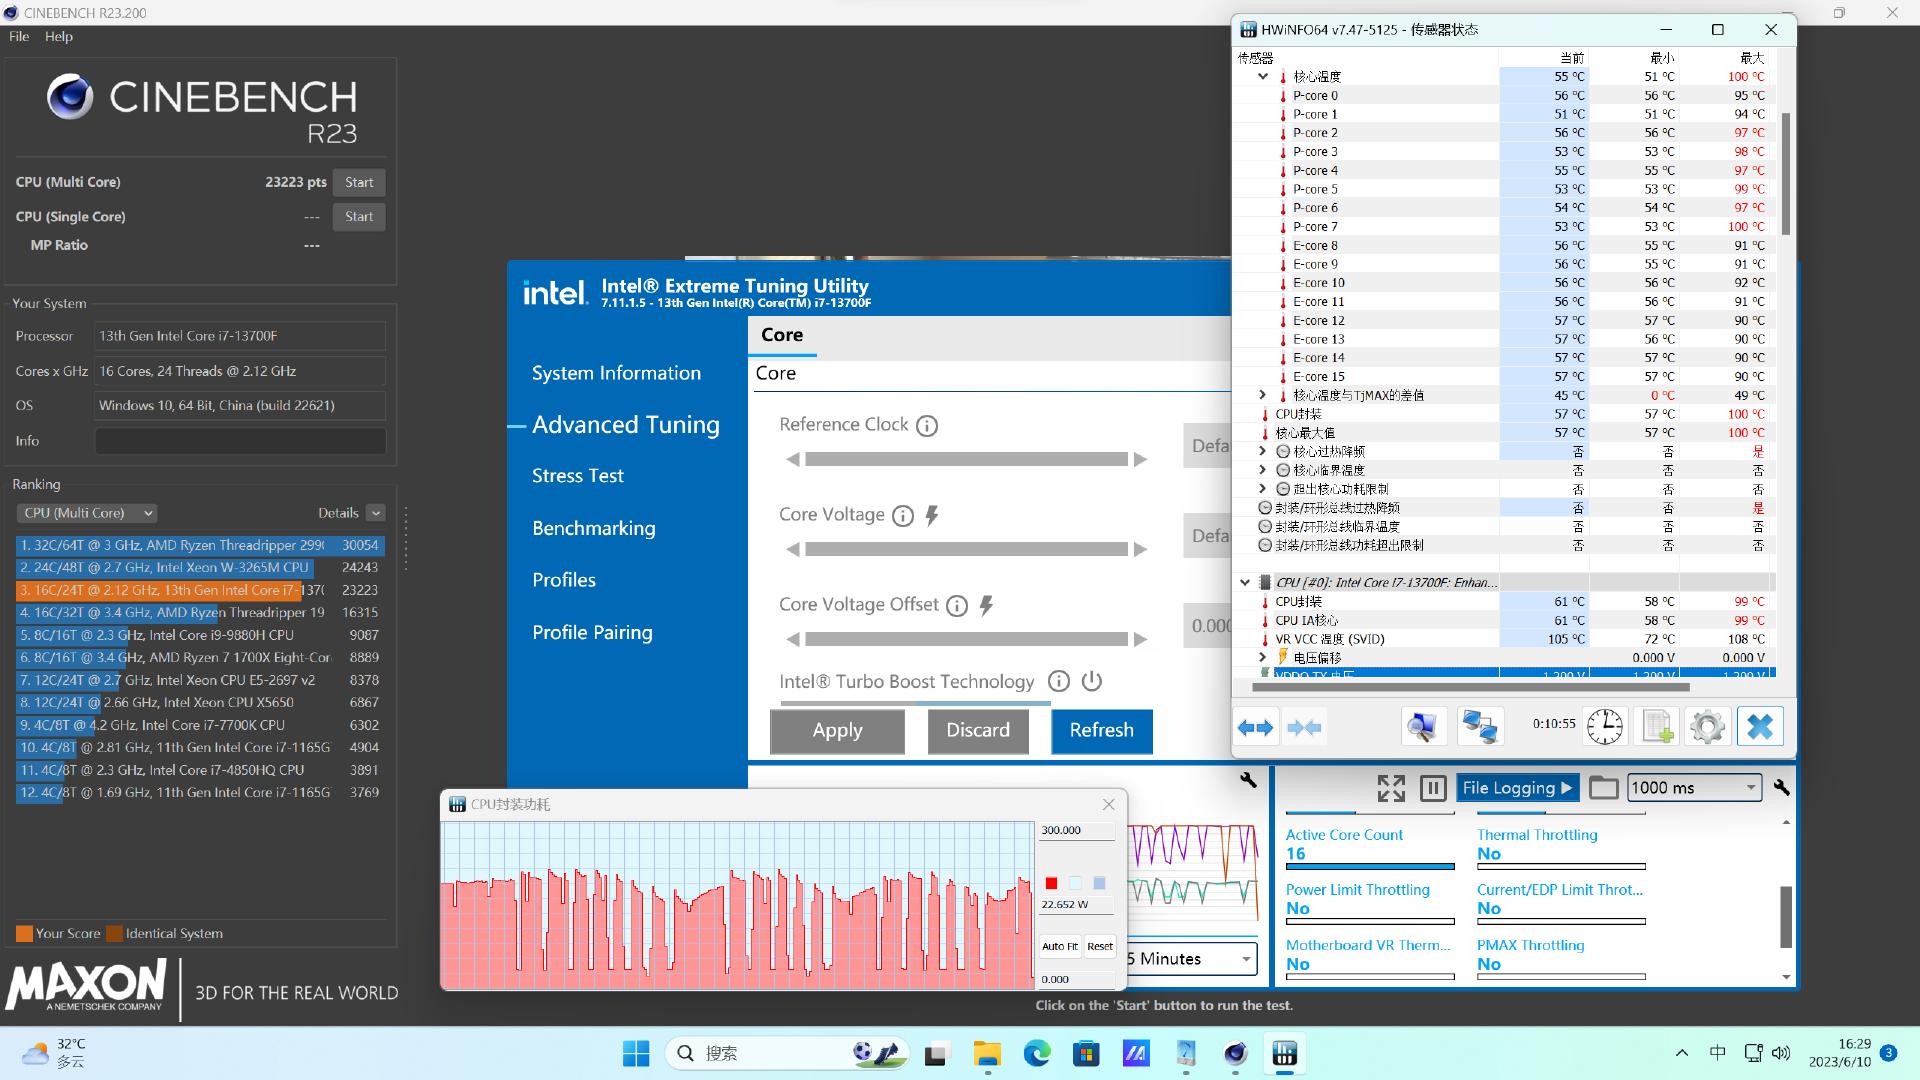1920x1080 pixels.
Task: Toggle Intel Turbo Boost power icon
Action: (1092, 682)
